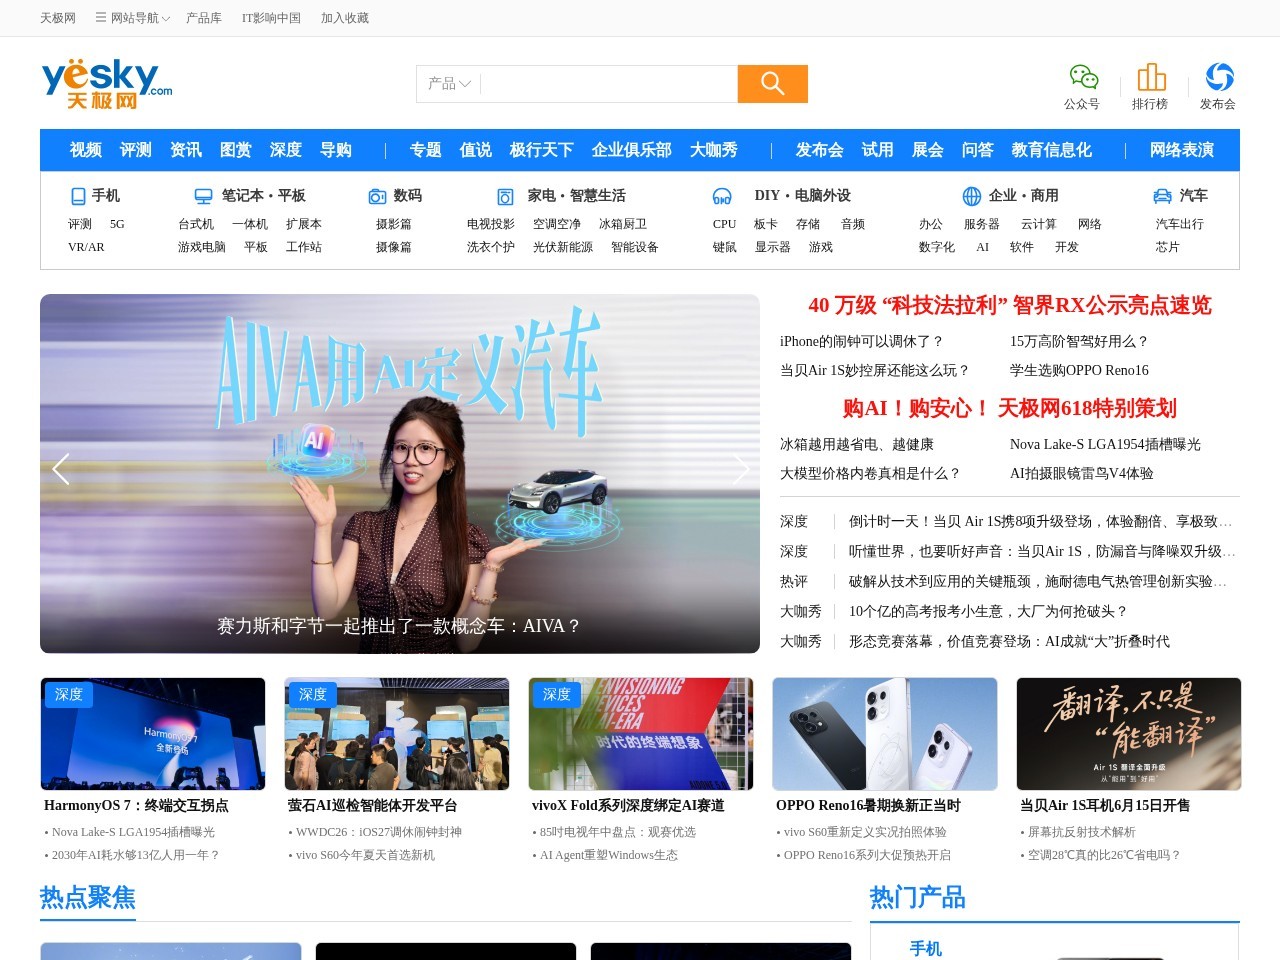Open the 光伏新能源 subcategory link
Screen dimensions: 1280x960
click(x=563, y=247)
